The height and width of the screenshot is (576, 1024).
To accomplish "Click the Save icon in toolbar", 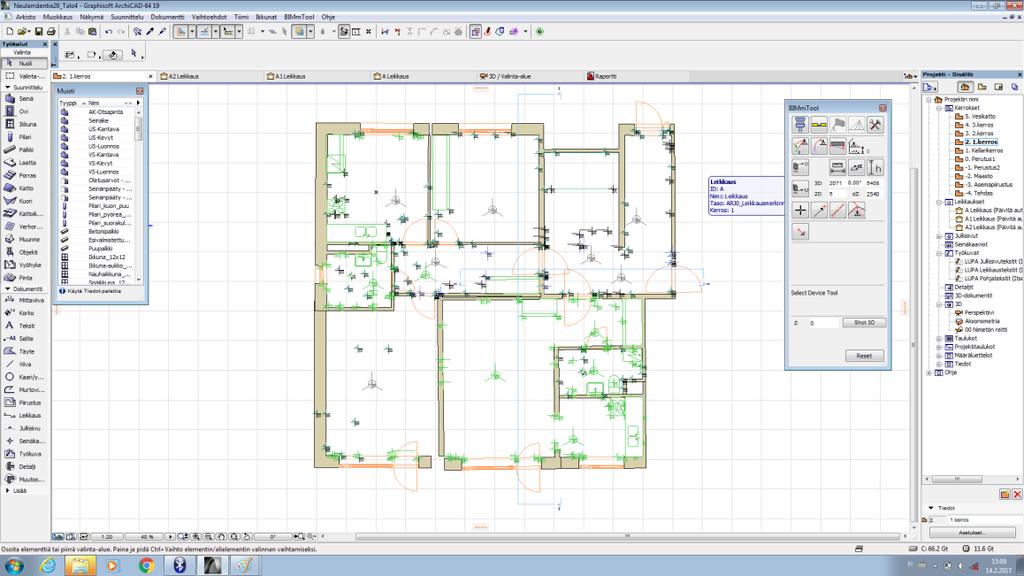I will pyautogui.click(x=39, y=31).
